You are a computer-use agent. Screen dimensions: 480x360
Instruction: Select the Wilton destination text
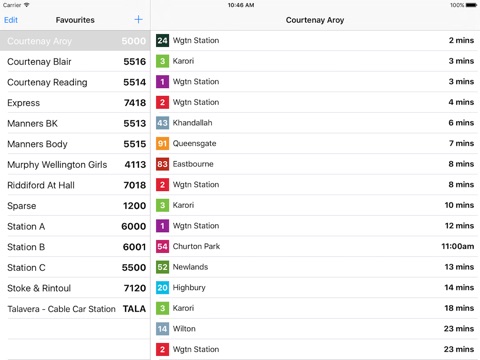coord(184,329)
